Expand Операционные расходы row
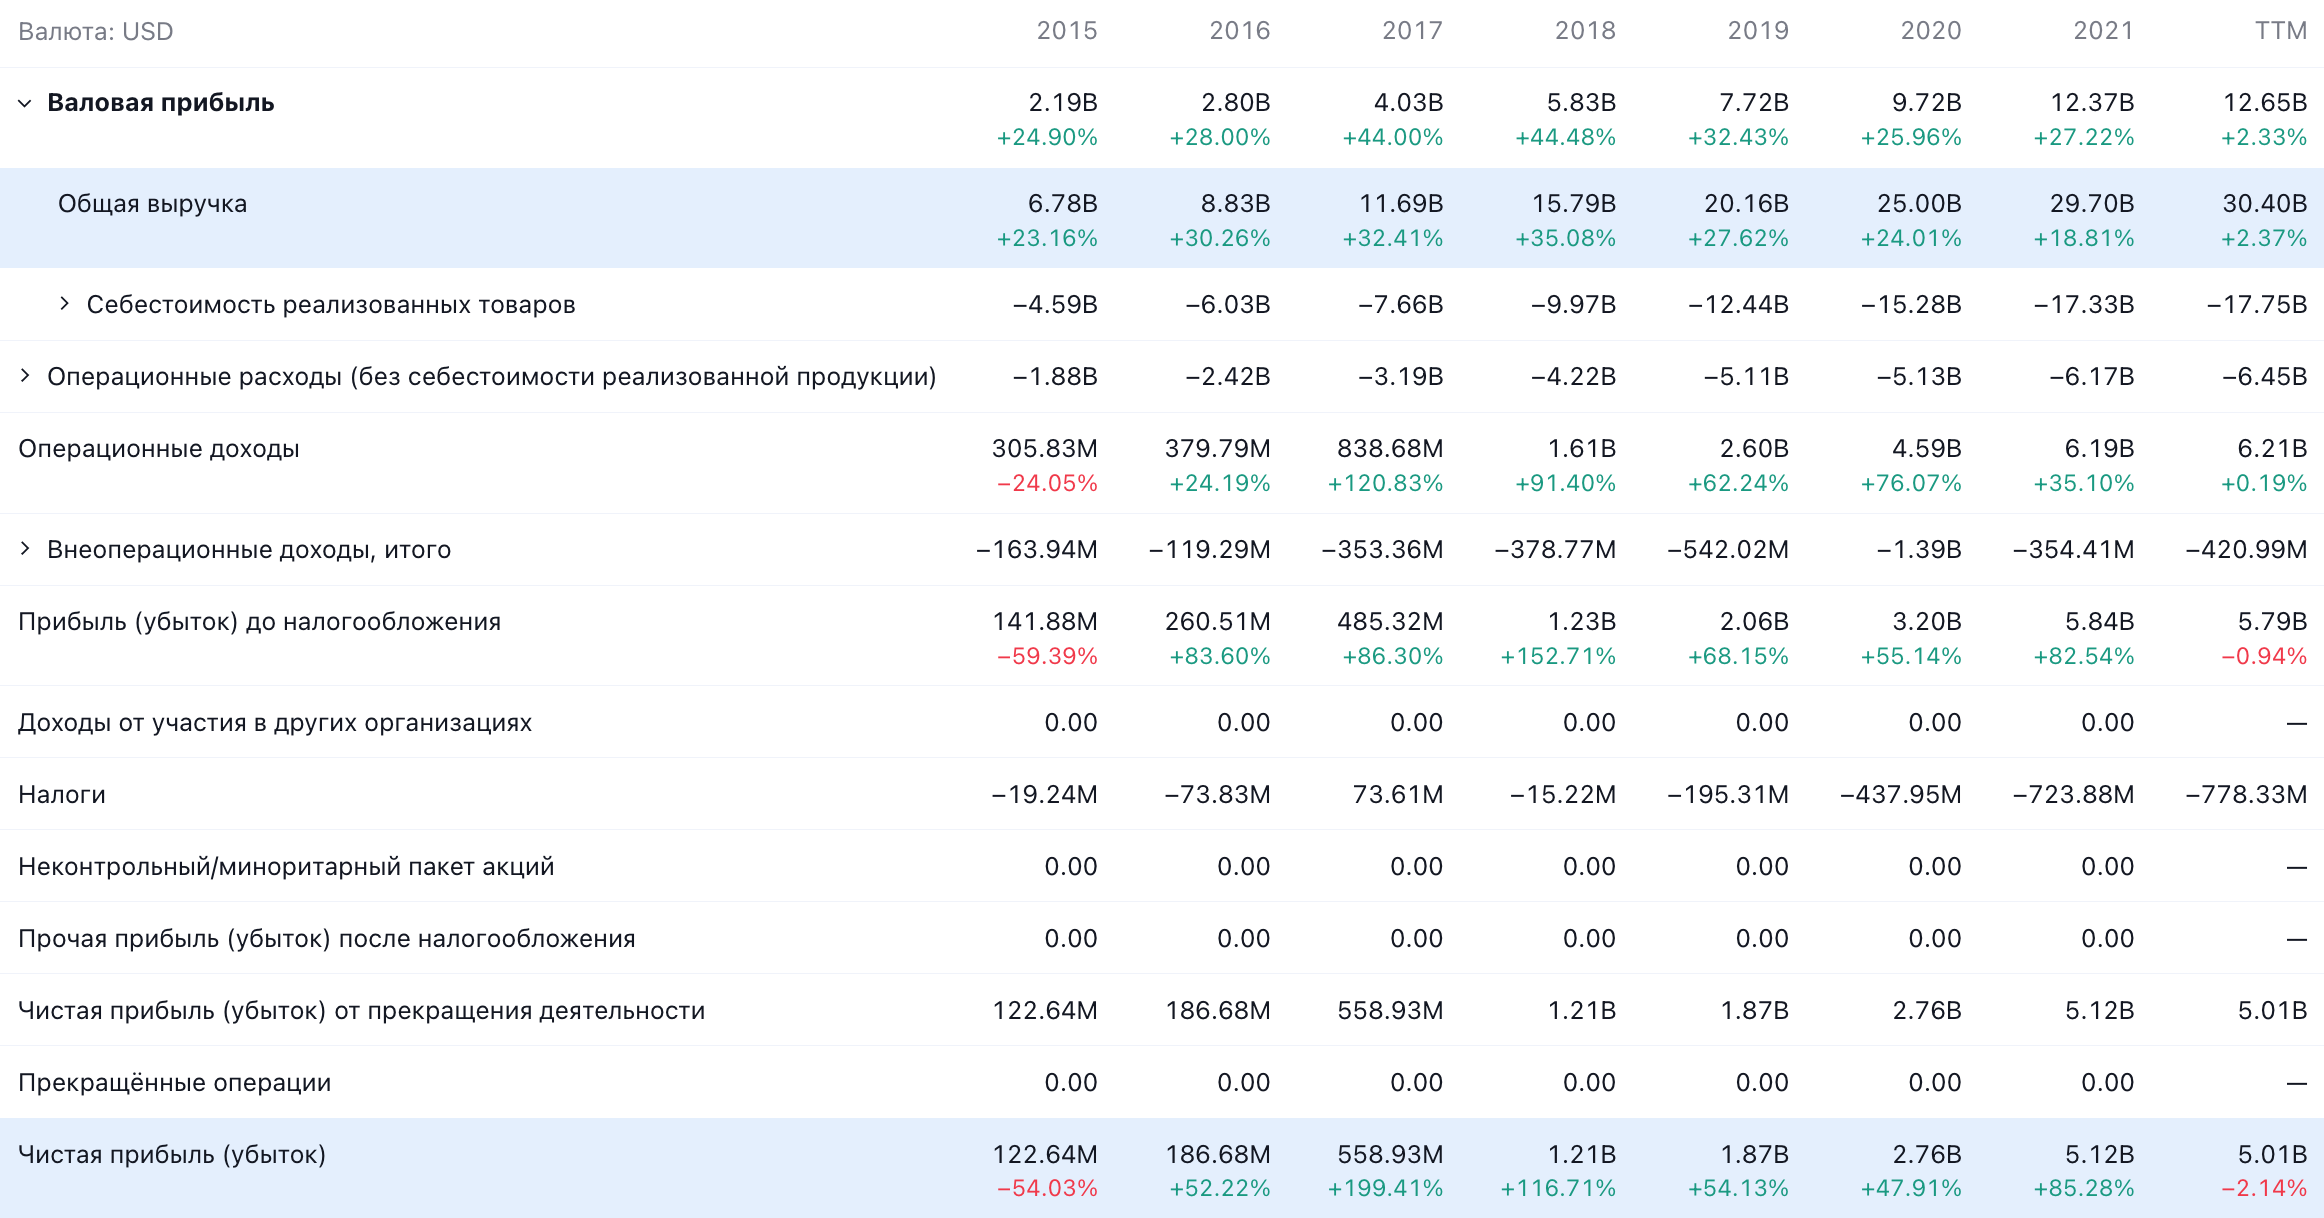The height and width of the screenshot is (1218, 2324). click(x=25, y=376)
